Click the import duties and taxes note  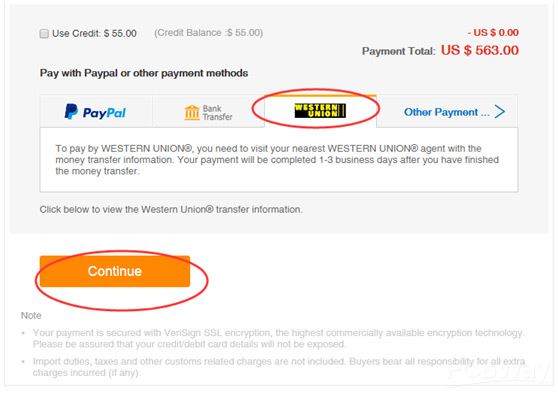279,367
